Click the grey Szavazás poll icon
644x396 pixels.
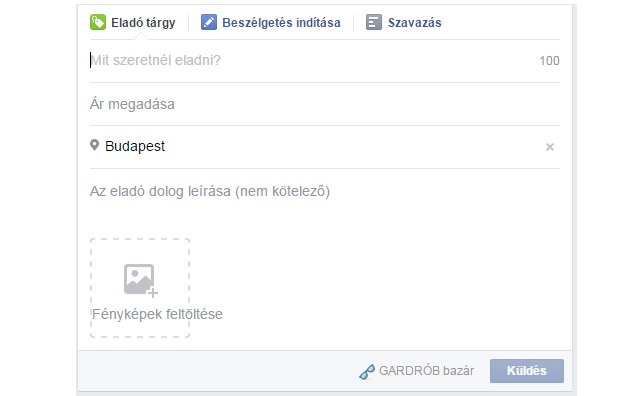click(374, 22)
